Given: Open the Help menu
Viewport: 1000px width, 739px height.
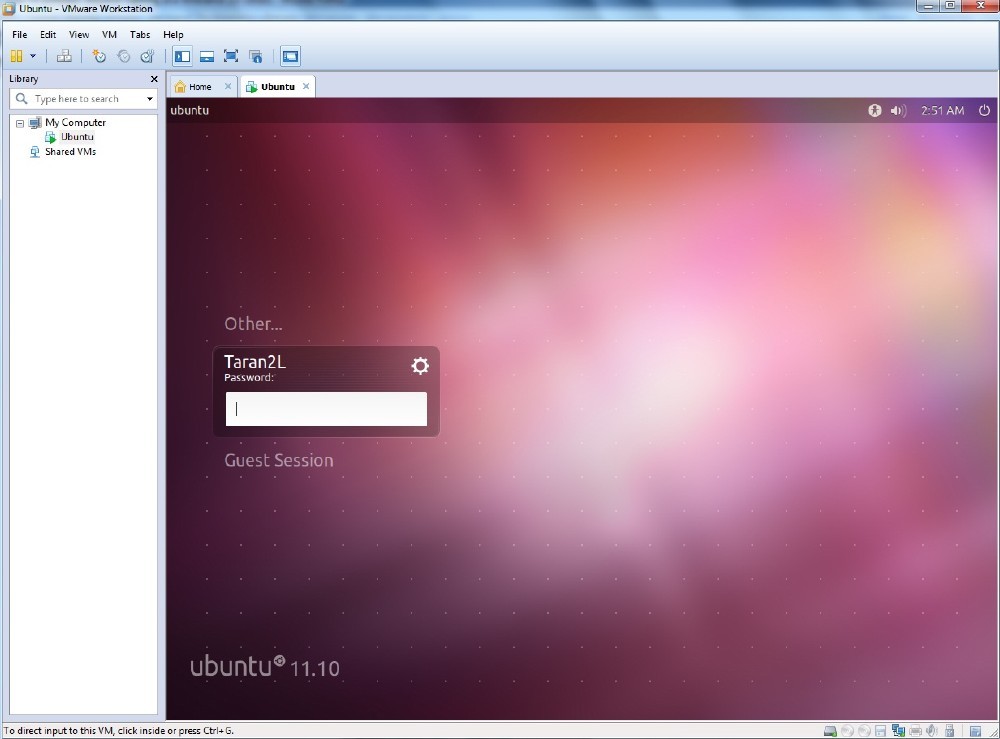Looking at the screenshot, I should 173,34.
